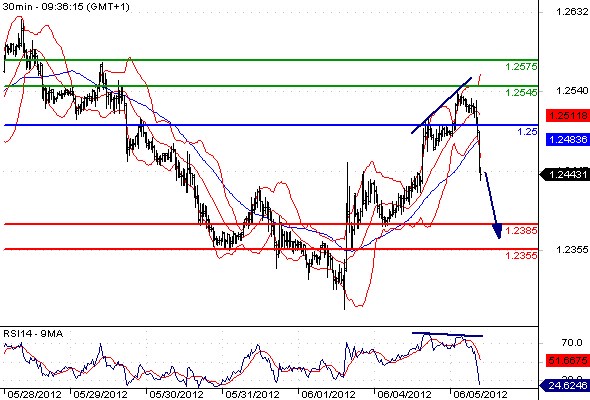The height and width of the screenshot is (400, 590).
Task: Select the 06/04/2012 date label
Action: click(x=404, y=394)
